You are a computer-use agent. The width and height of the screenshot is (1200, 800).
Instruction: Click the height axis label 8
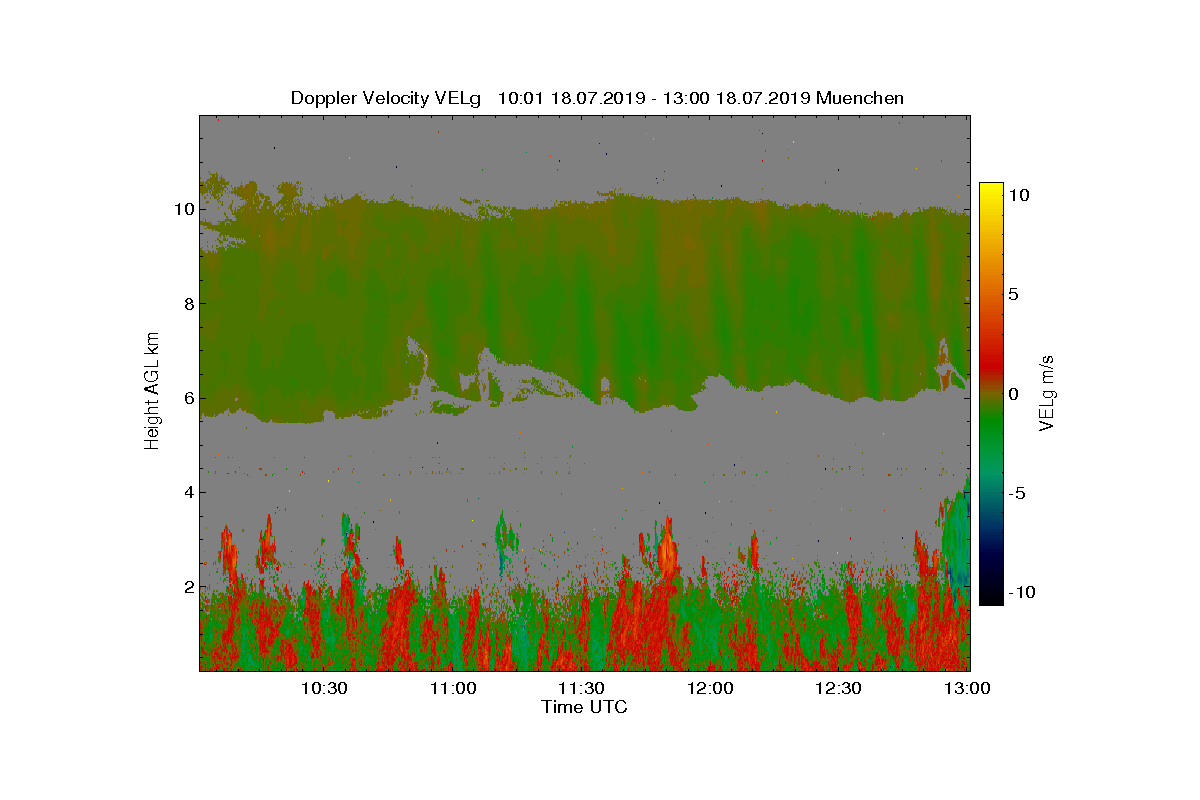click(x=188, y=303)
